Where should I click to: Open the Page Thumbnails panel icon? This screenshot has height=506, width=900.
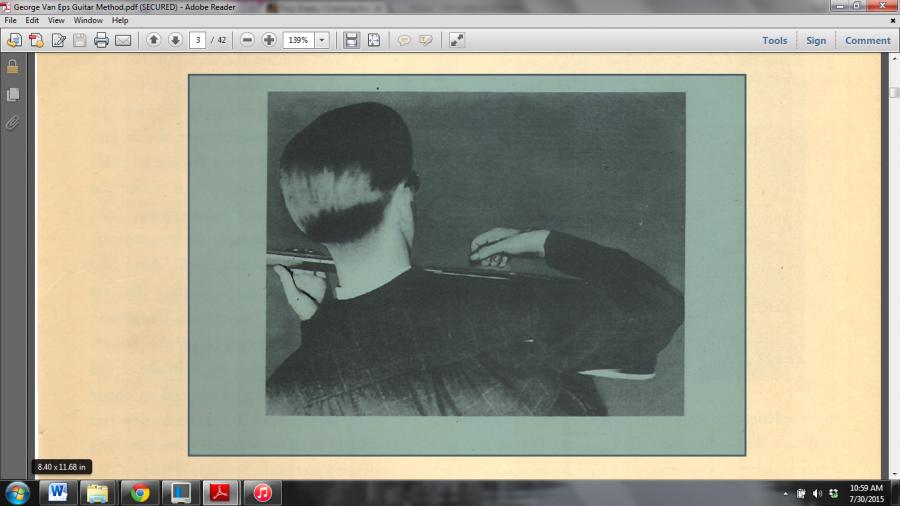coord(13,95)
